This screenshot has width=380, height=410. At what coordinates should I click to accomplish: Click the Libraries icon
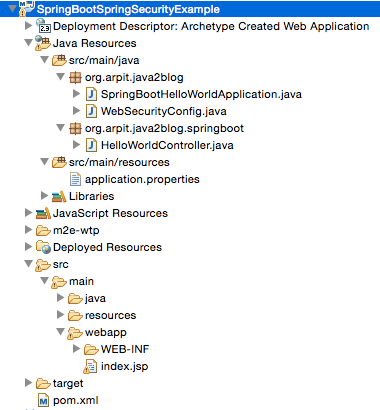(59, 196)
